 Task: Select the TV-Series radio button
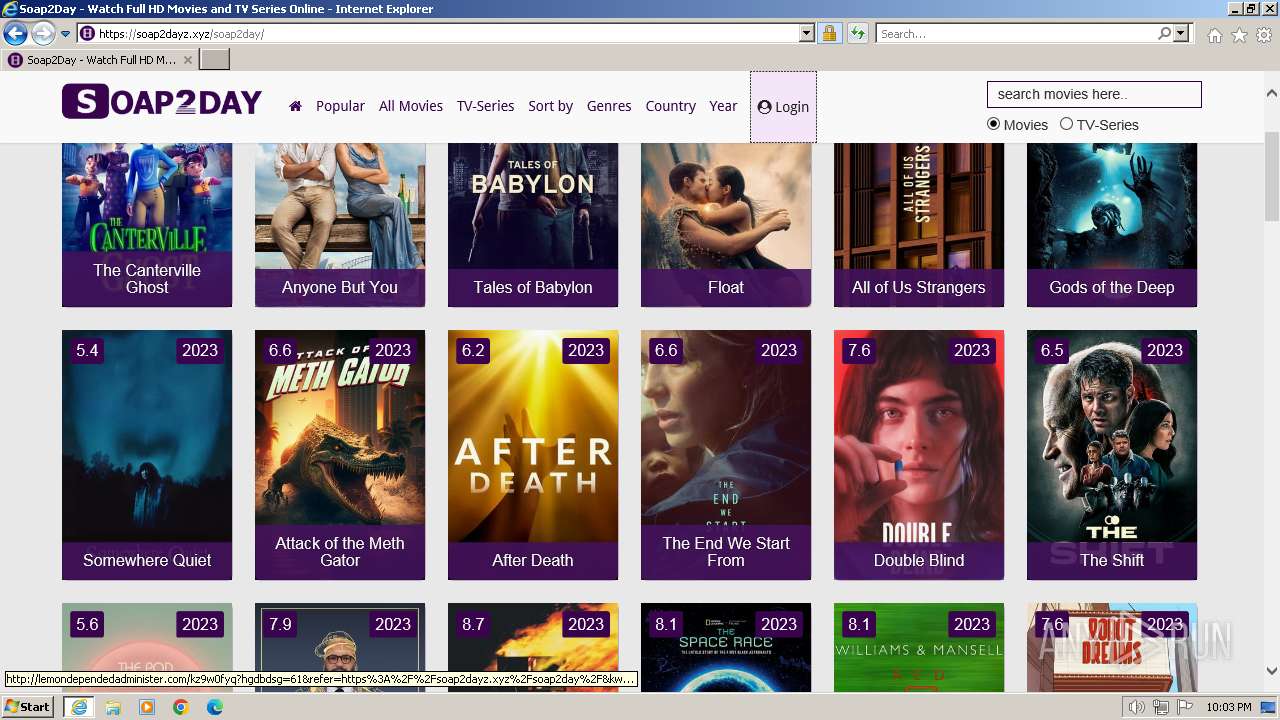click(1066, 124)
